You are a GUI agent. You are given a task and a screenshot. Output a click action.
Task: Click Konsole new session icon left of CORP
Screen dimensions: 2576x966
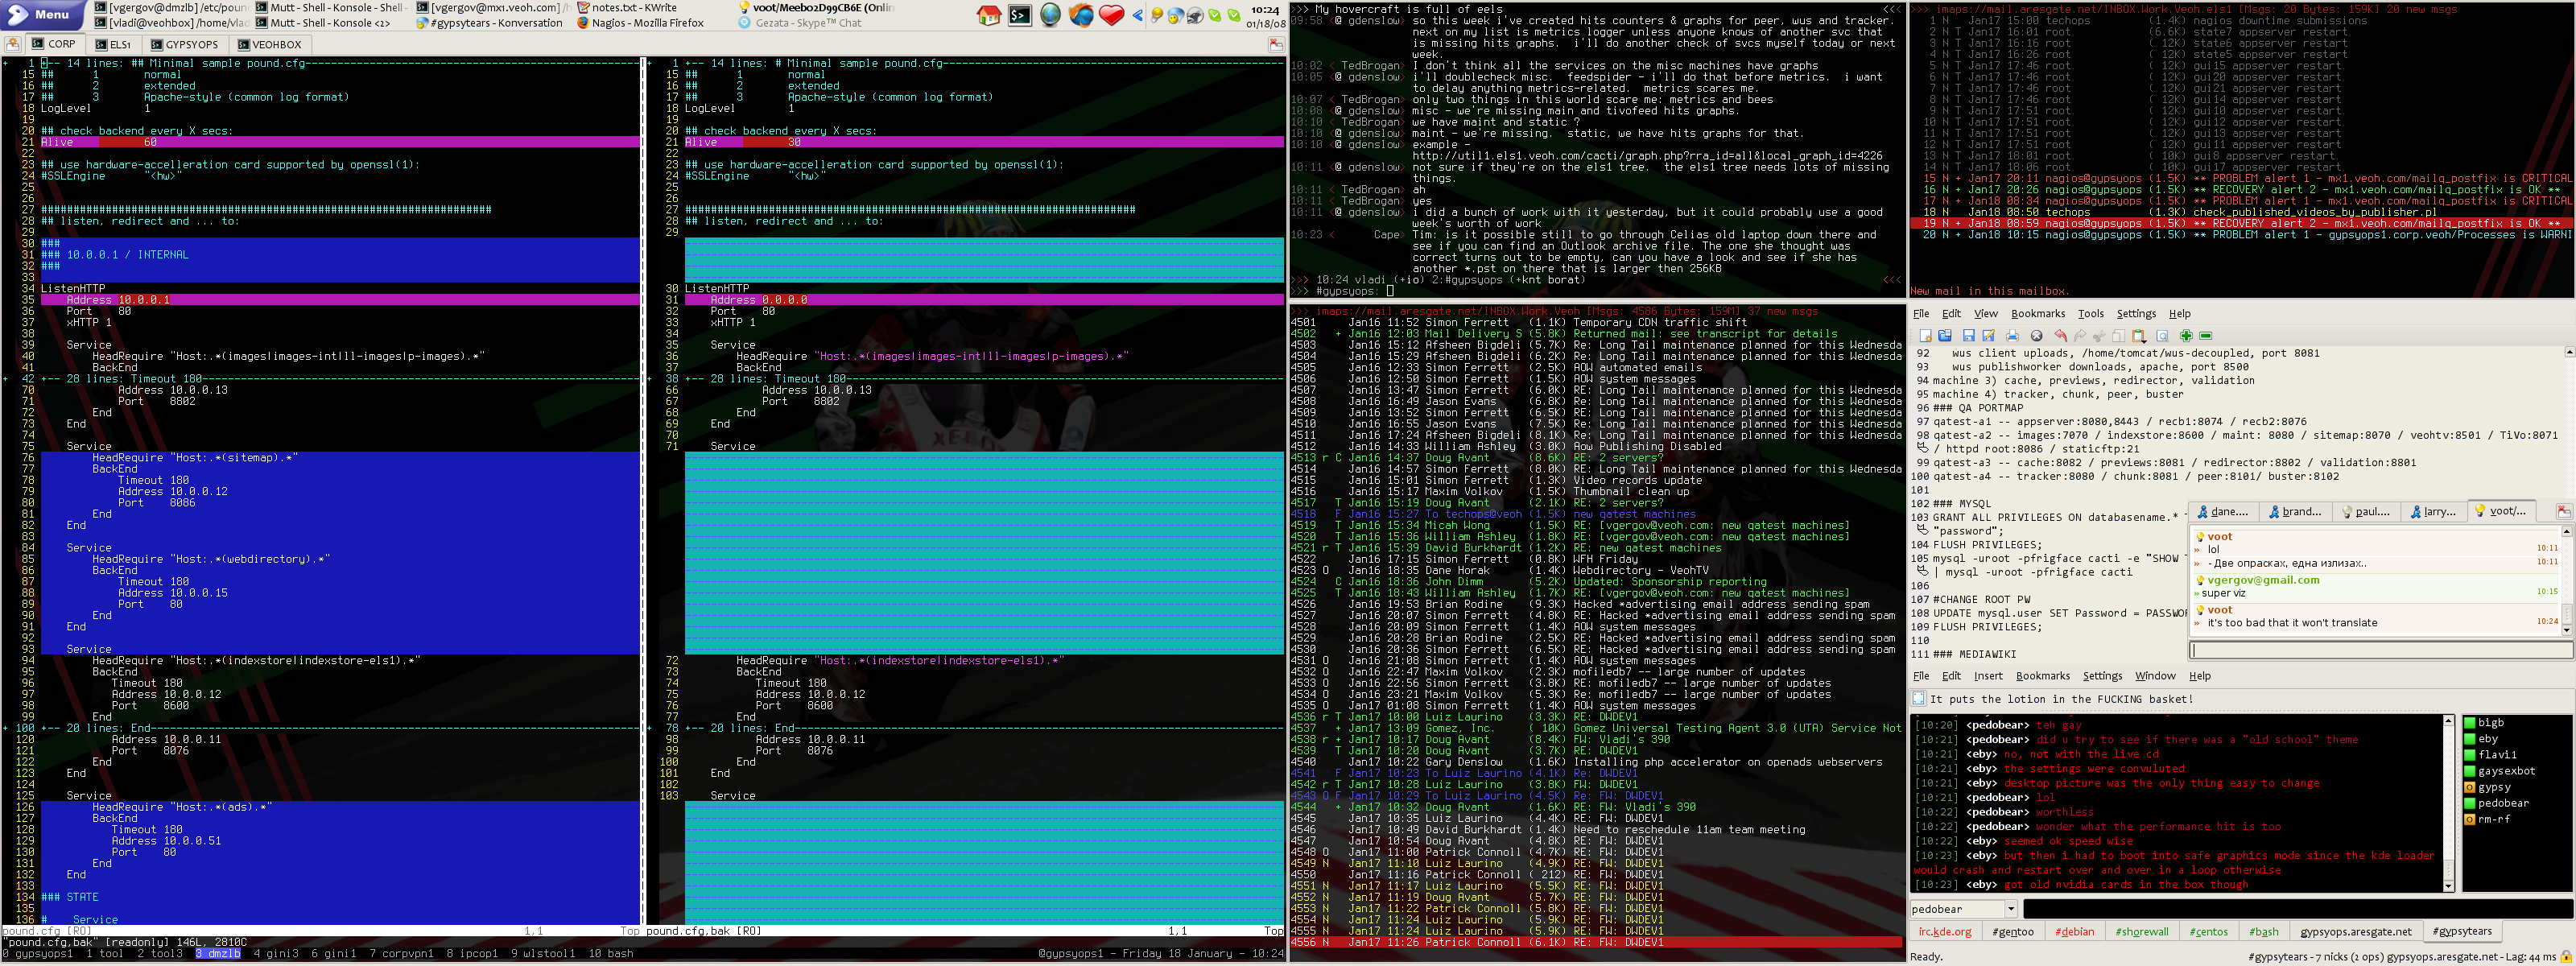[x=13, y=44]
